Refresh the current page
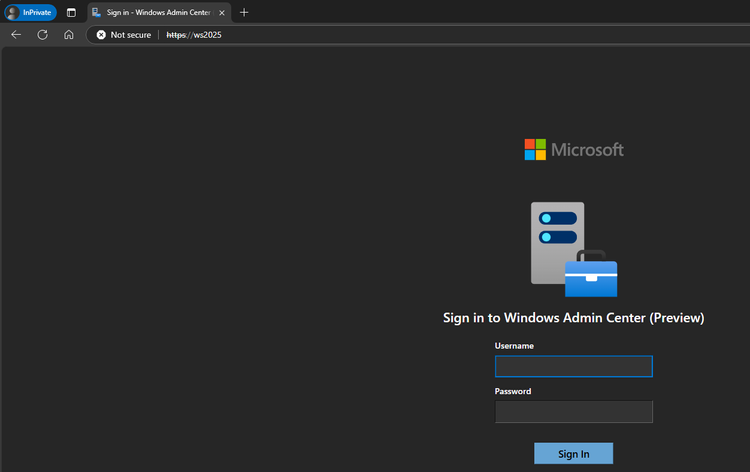Viewport: 750px width, 472px height. (x=43, y=34)
